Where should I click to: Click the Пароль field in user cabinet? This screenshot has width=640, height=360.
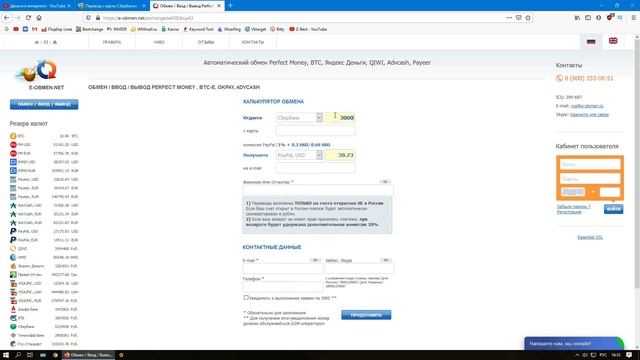[x=590, y=178]
